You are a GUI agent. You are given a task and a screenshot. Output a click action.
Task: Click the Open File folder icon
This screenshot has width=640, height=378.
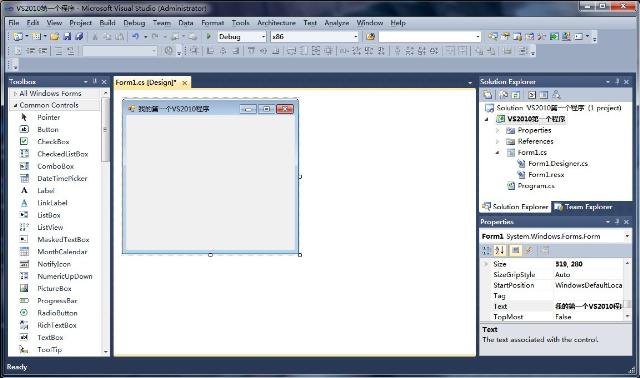click(54, 37)
